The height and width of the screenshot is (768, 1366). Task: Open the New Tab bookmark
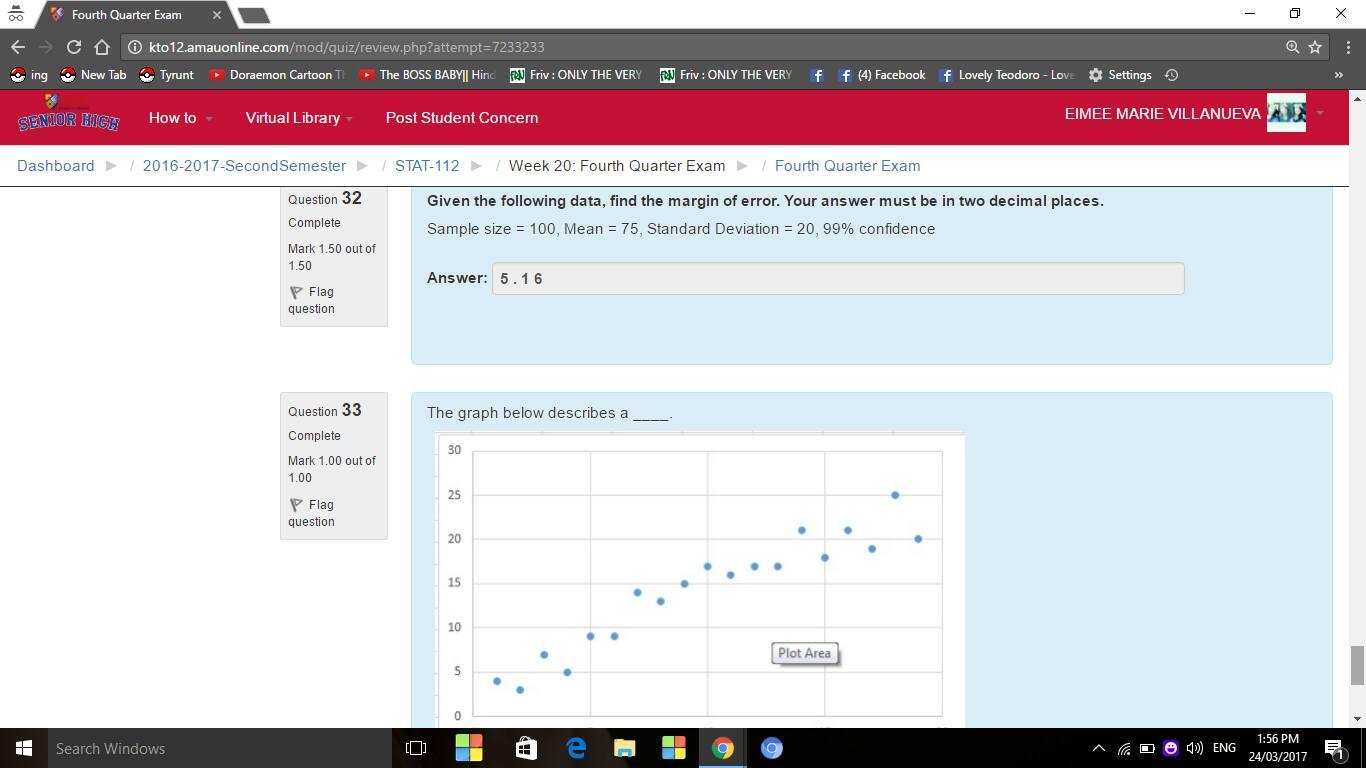93,75
